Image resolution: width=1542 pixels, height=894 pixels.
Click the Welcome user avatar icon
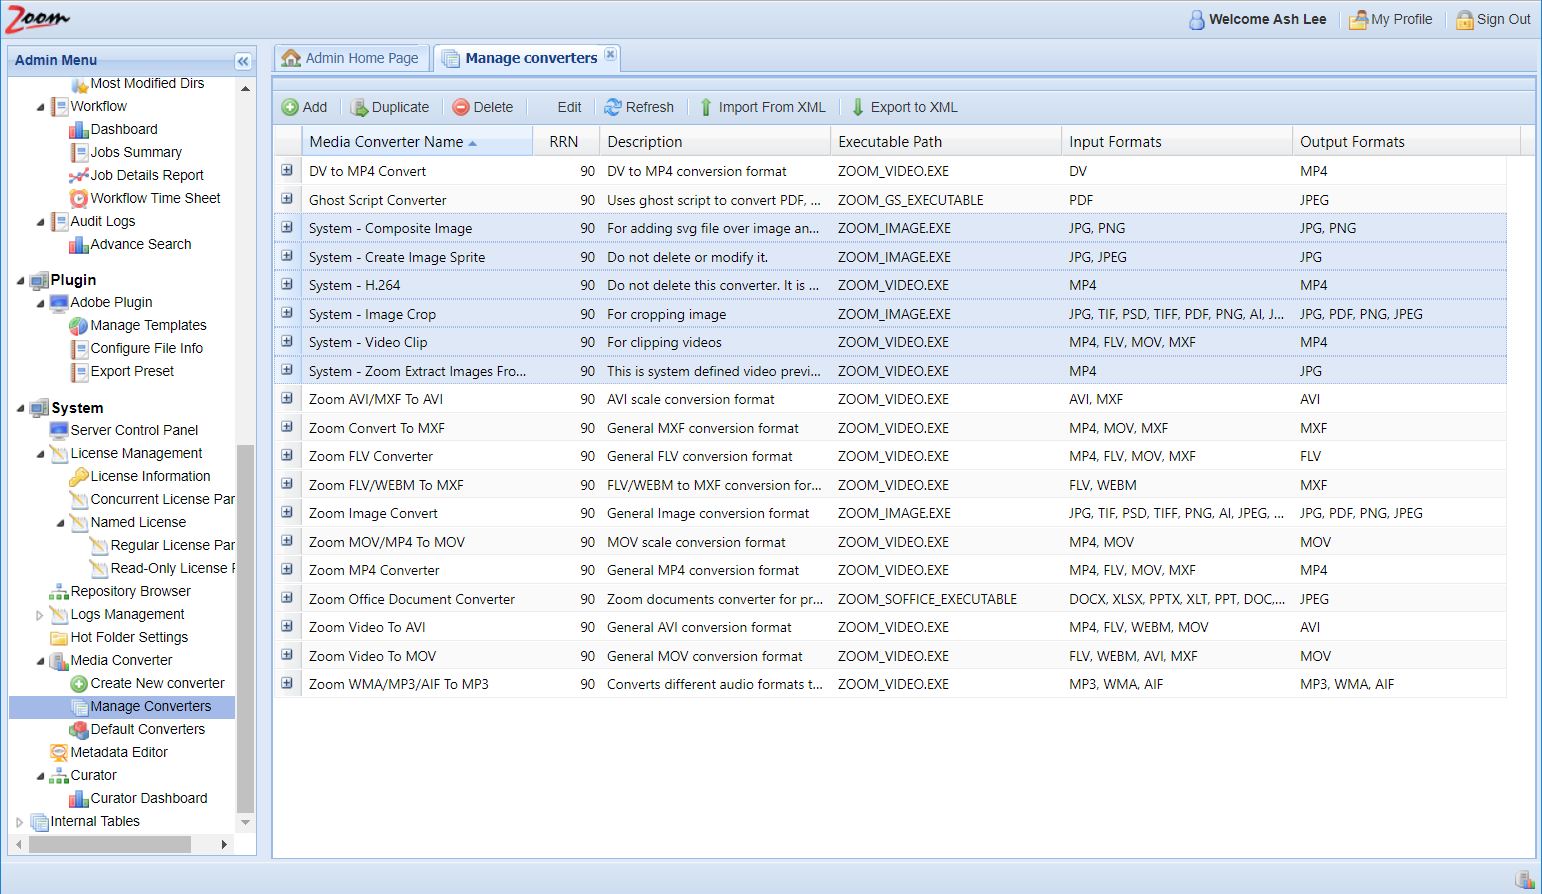click(1197, 19)
